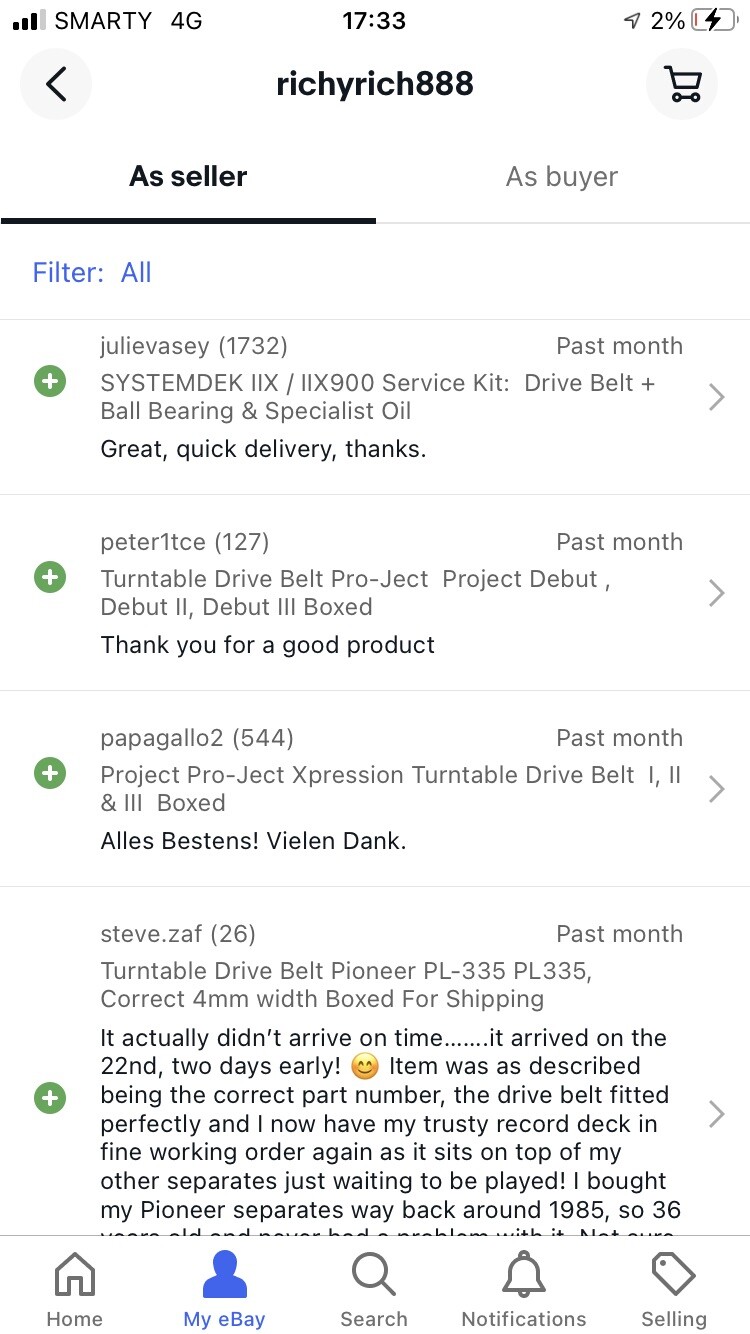Screen dimensions: 750x1334
Task: Switch to the As buyer tab
Action: (562, 177)
